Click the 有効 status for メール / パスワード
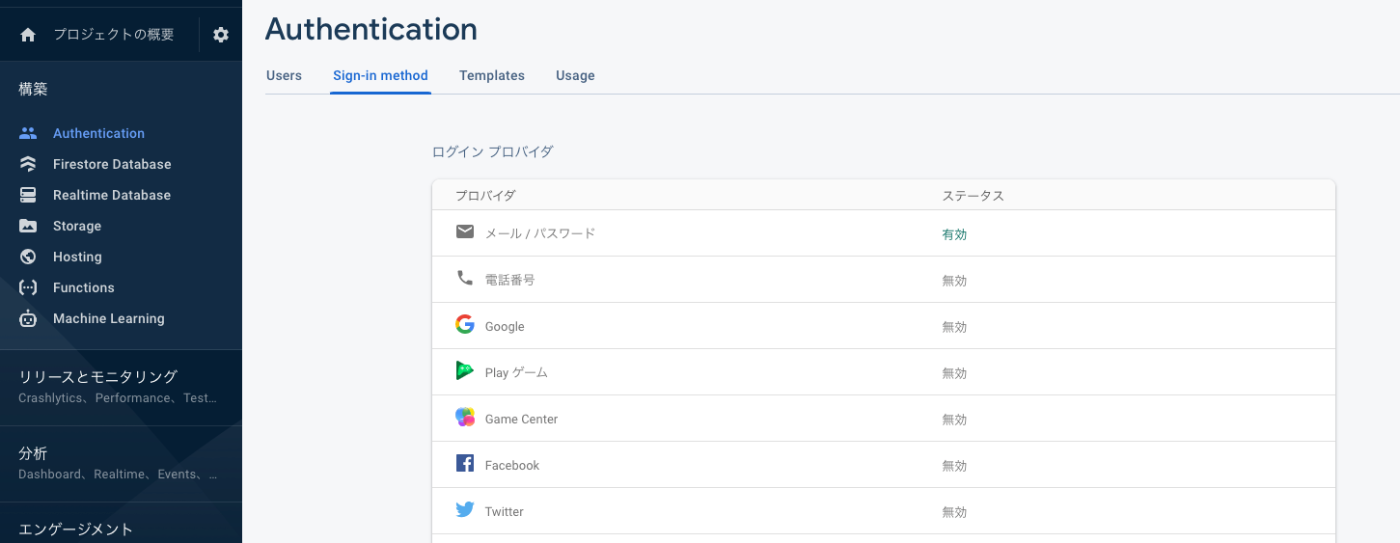The height and width of the screenshot is (543, 1400). (x=954, y=234)
